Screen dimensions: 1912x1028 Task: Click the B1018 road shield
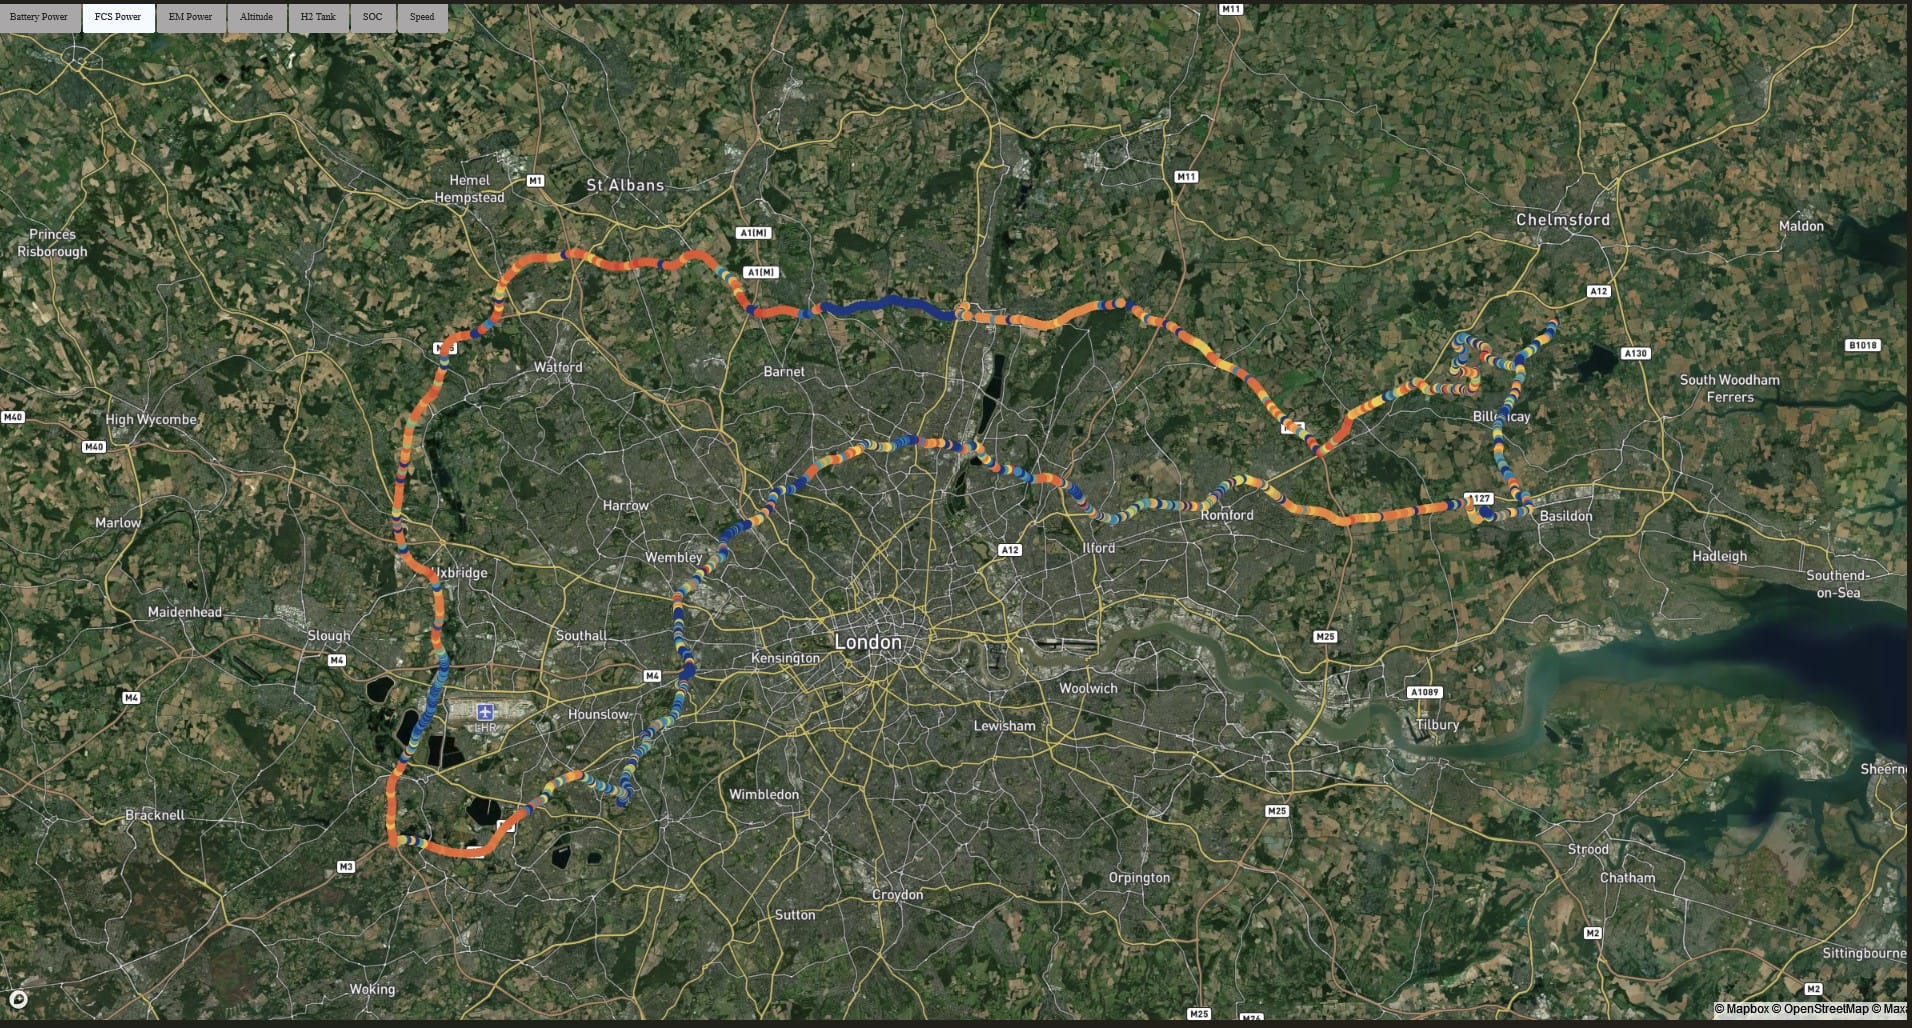click(1862, 345)
